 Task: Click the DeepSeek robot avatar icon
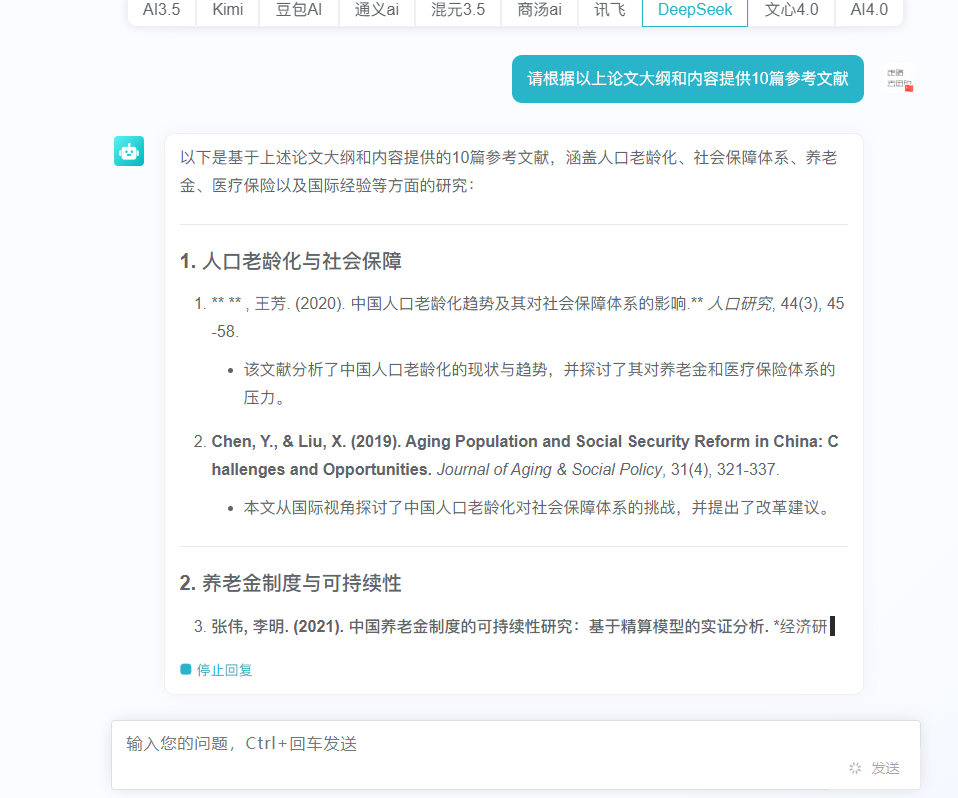(128, 151)
